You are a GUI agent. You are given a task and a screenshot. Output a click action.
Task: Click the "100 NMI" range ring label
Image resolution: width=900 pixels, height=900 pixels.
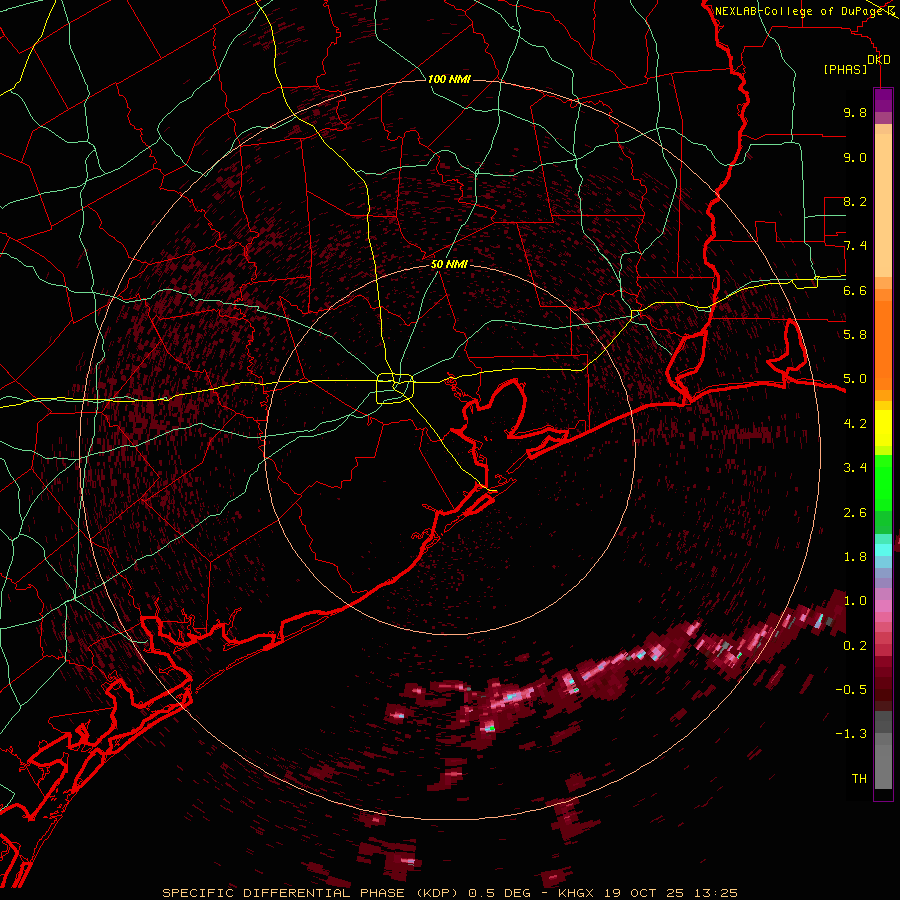pyautogui.click(x=449, y=79)
